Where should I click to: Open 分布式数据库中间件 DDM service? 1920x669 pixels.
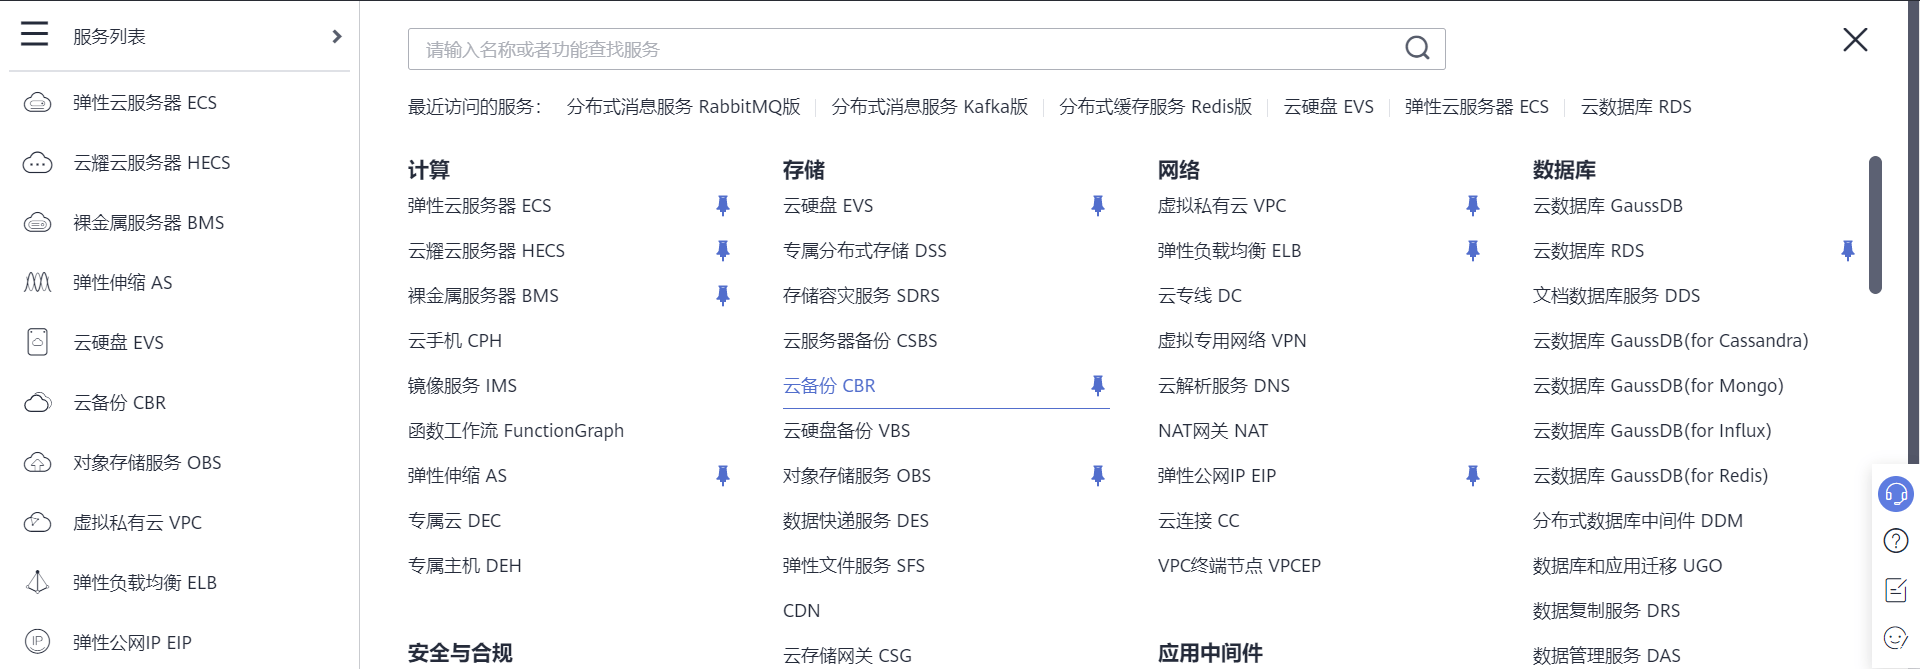click(1638, 521)
